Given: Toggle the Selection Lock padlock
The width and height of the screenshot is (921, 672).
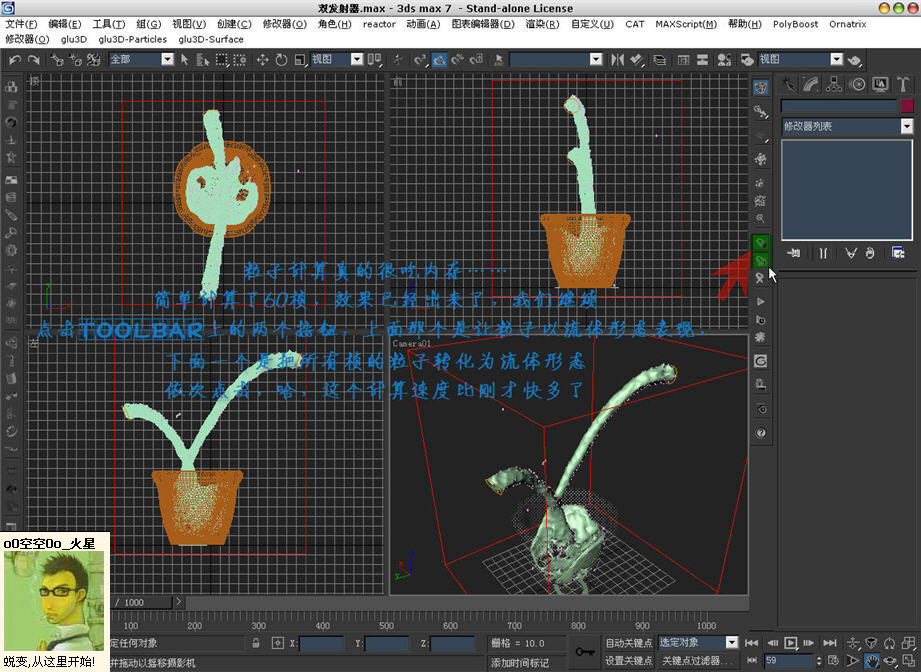Looking at the screenshot, I should click(x=256, y=643).
